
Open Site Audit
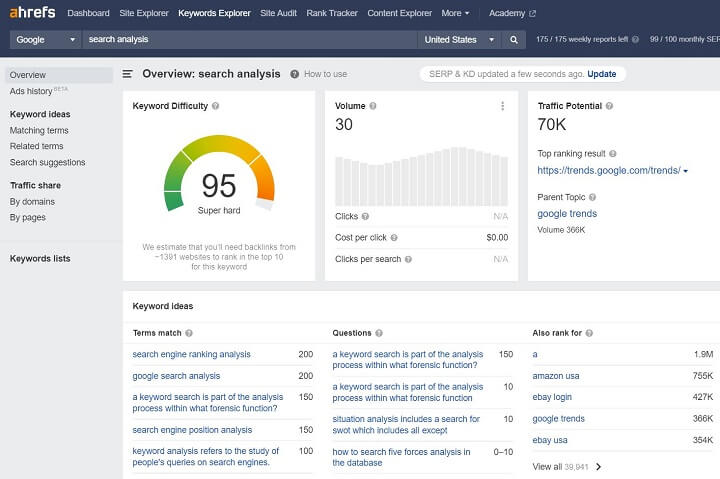[278, 13]
